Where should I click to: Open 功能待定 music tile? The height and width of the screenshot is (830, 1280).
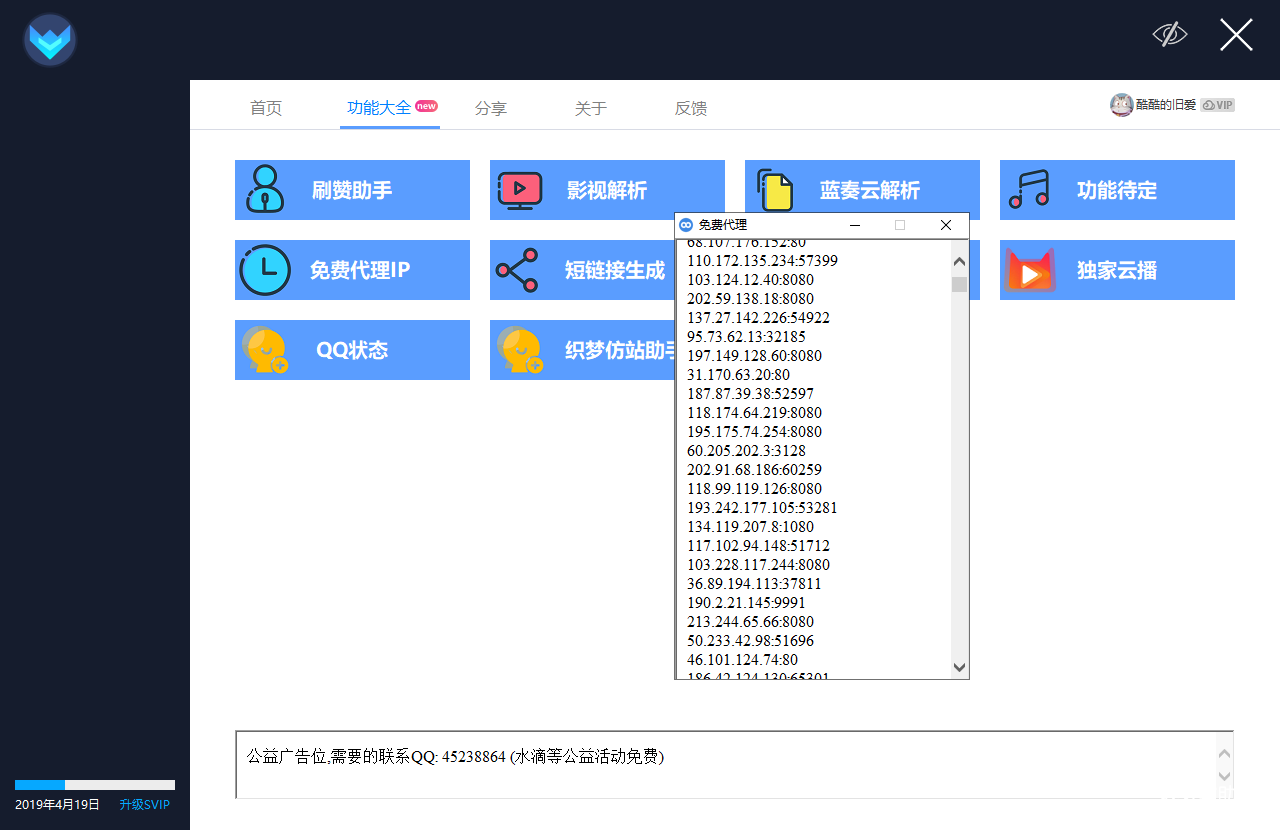coord(1117,190)
